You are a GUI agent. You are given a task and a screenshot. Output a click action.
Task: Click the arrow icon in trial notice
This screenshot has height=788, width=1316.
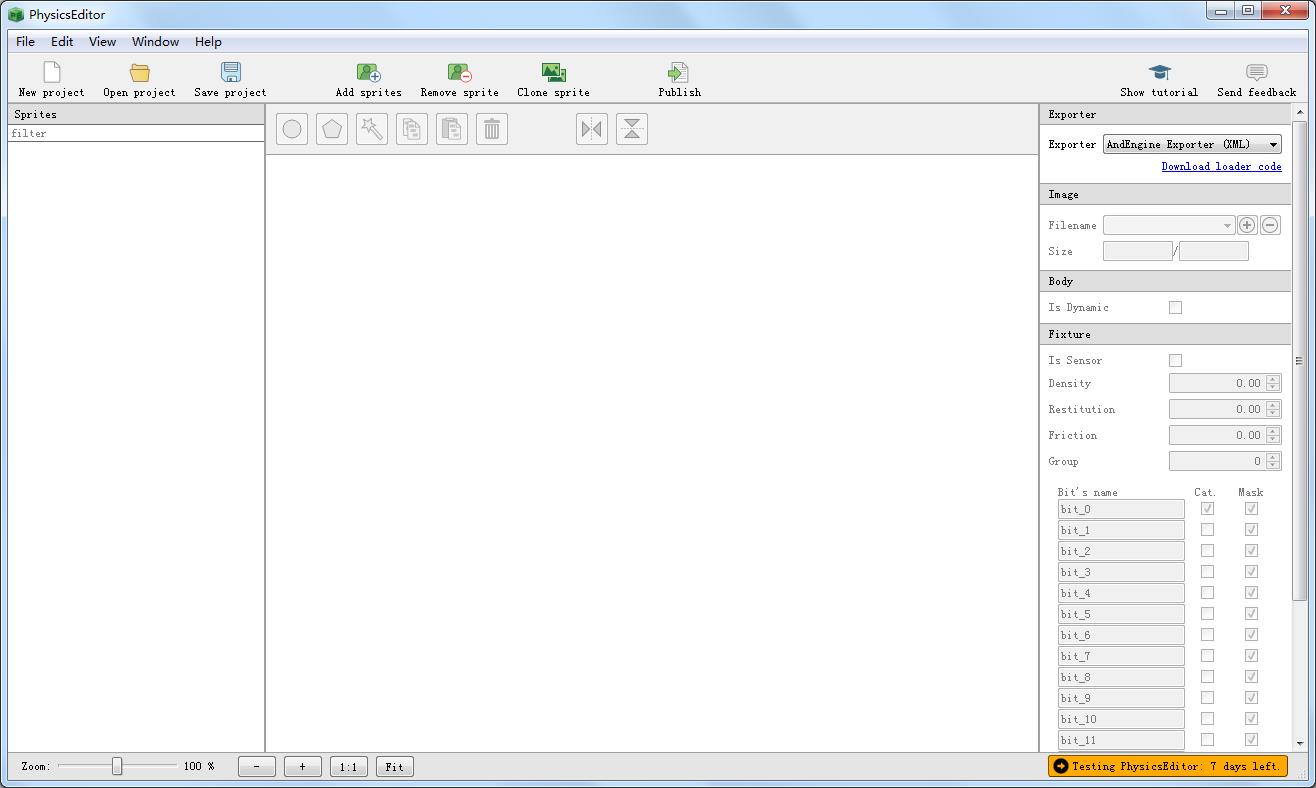[1061, 766]
